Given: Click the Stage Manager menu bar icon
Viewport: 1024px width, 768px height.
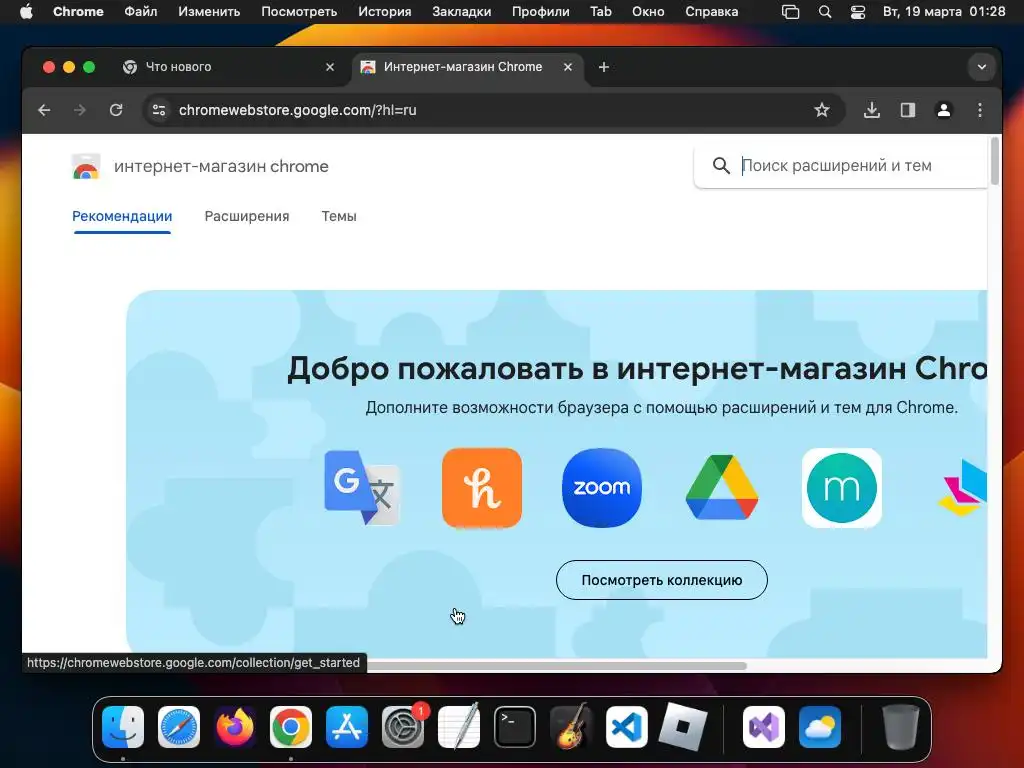Looking at the screenshot, I should (x=791, y=12).
